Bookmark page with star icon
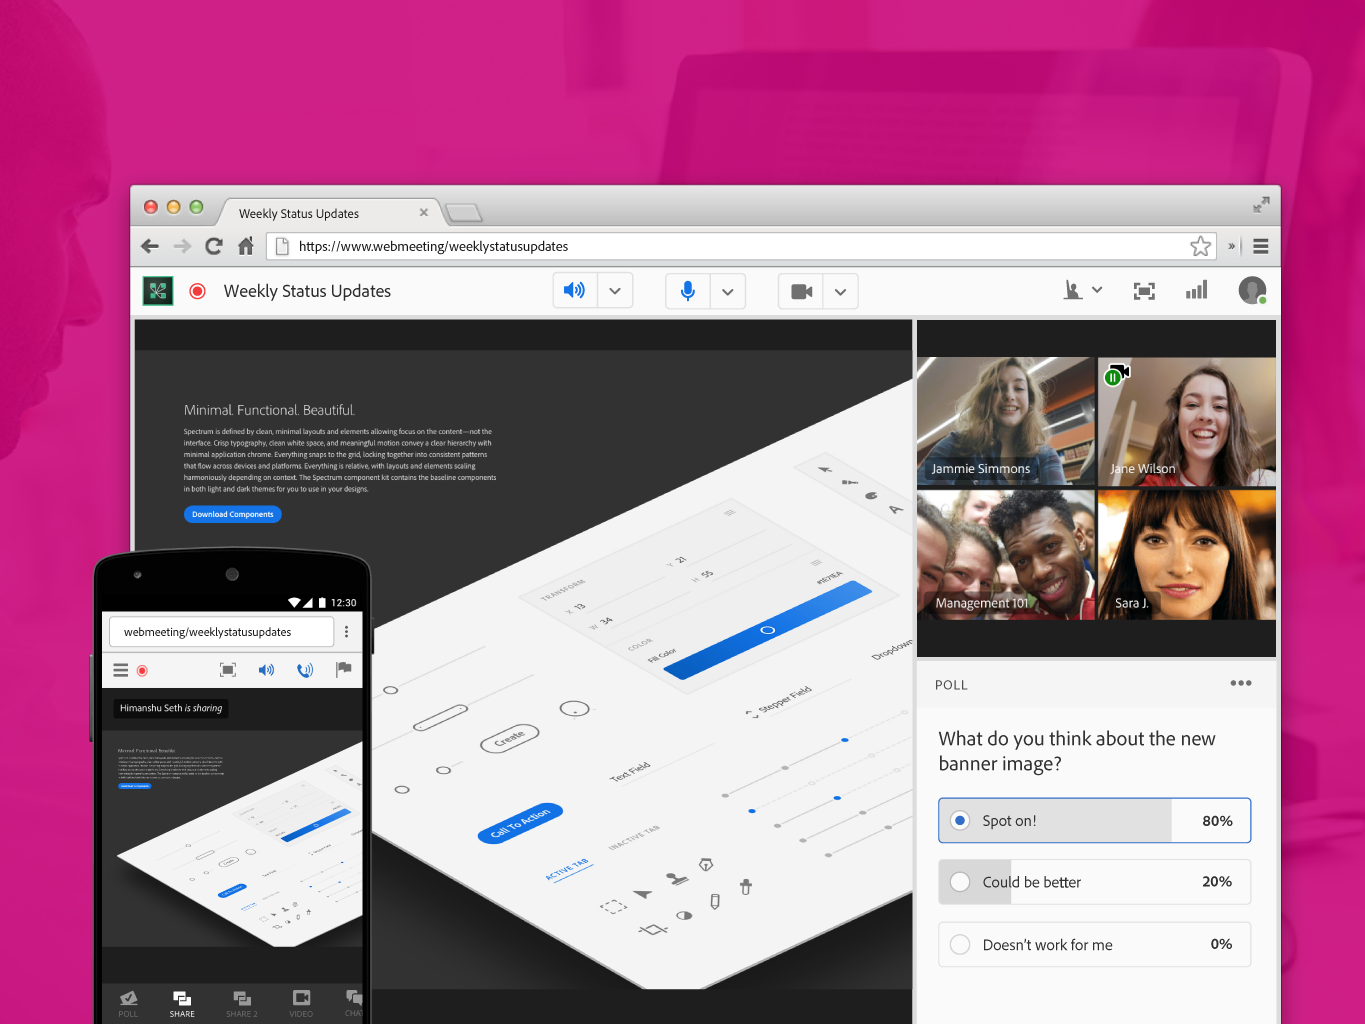This screenshot has height=1024, width=1365. click(1200, 246)
